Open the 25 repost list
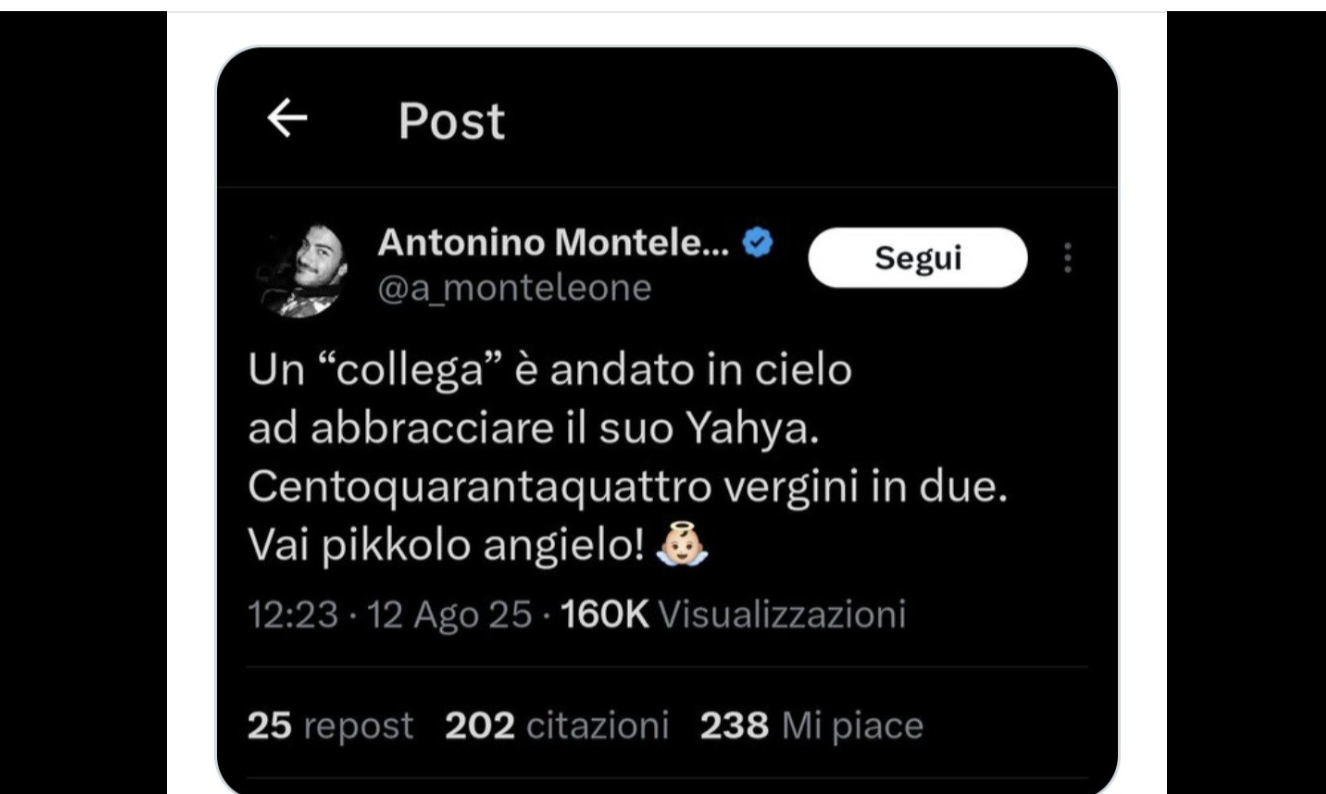Viewport: 1326px width, 794px height. (x=330, y=726)
